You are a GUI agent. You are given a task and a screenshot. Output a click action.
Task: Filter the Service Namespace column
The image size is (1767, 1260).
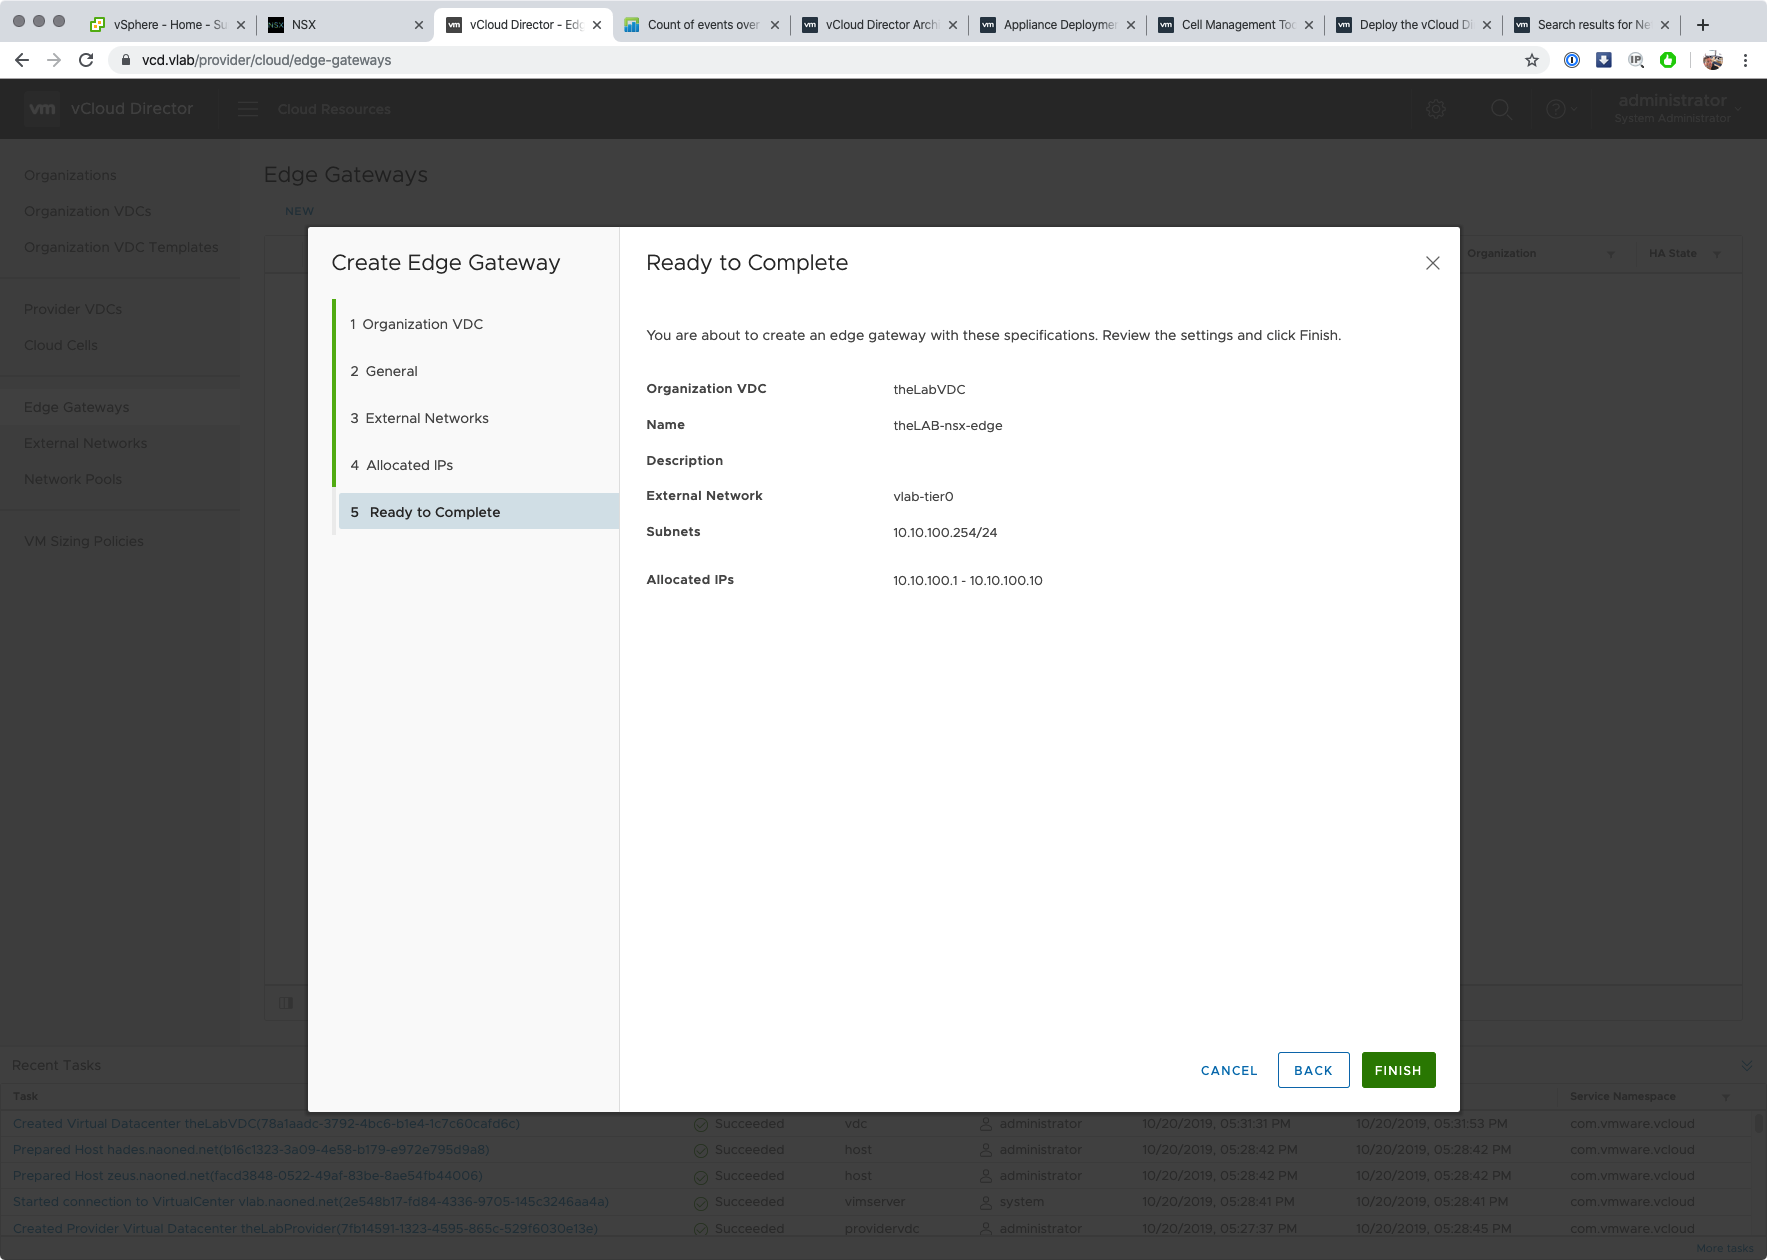point(1725,1097)
